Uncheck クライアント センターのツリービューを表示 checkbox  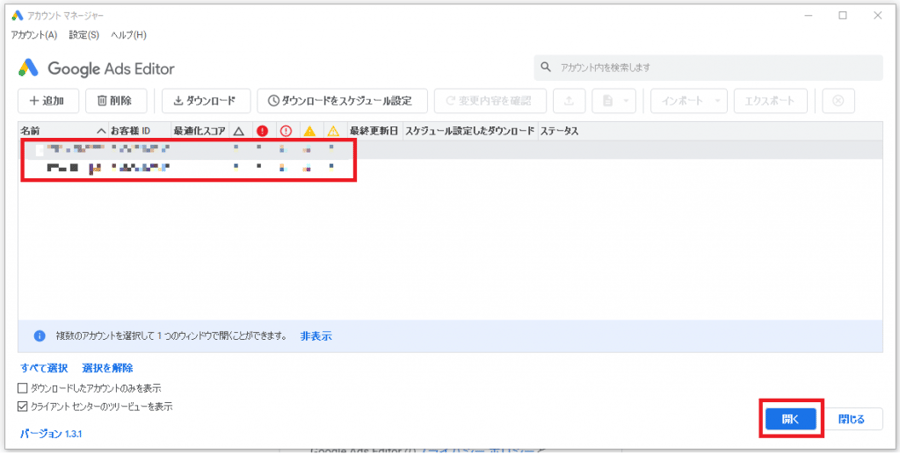click(x=23, y=406)
